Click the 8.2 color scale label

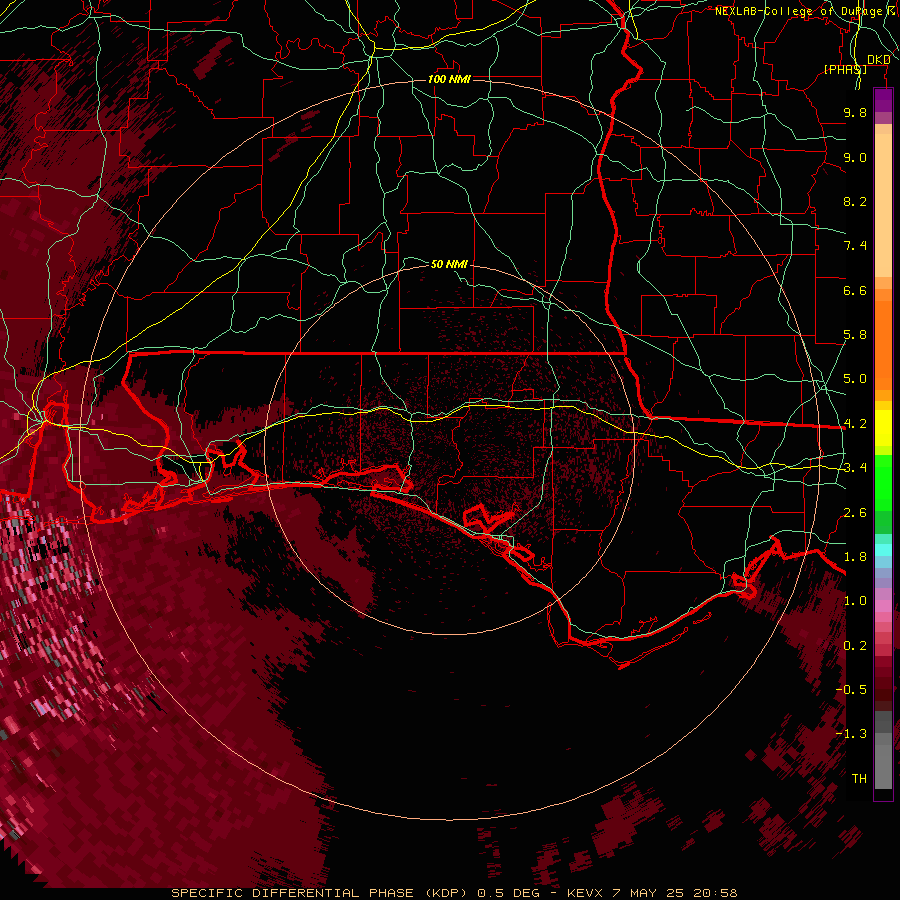[855, 201]
